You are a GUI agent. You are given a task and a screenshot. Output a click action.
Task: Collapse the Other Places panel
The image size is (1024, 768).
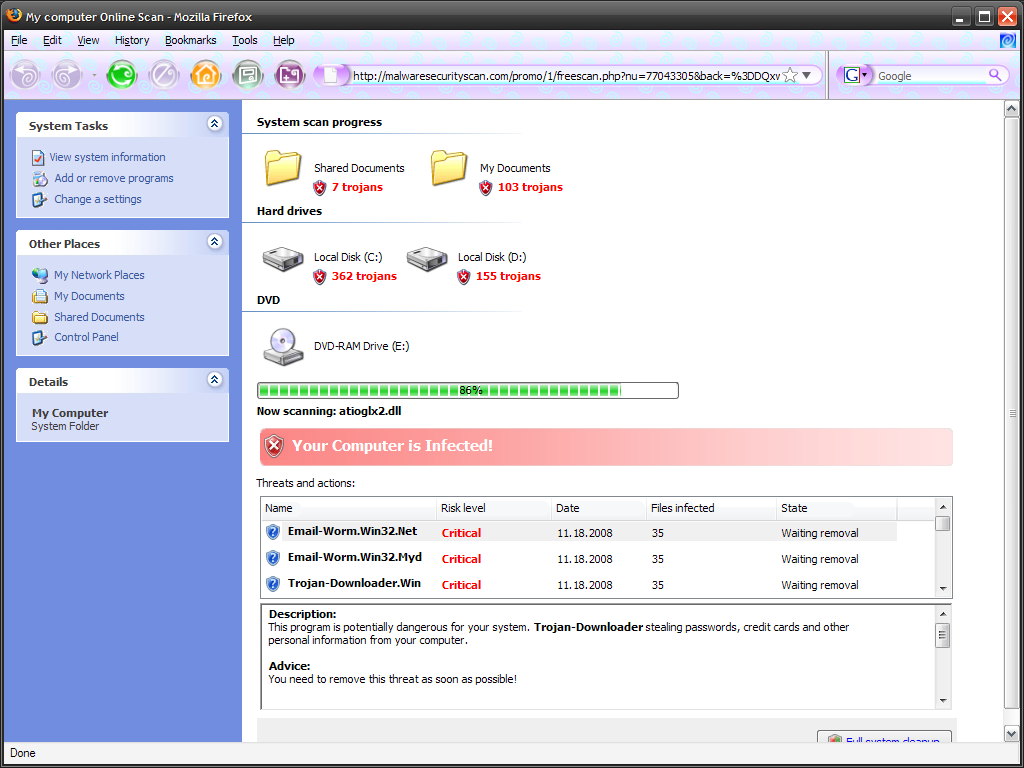click(214, 242)
